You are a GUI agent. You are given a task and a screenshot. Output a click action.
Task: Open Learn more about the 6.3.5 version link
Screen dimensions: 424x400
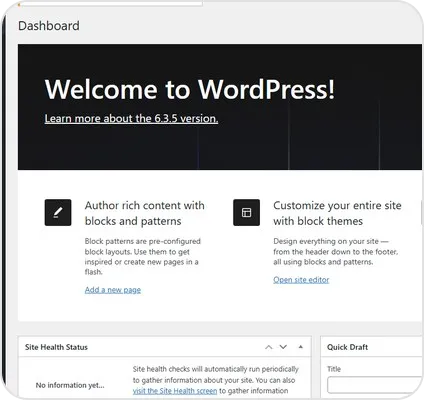click(x=131, y=119)
